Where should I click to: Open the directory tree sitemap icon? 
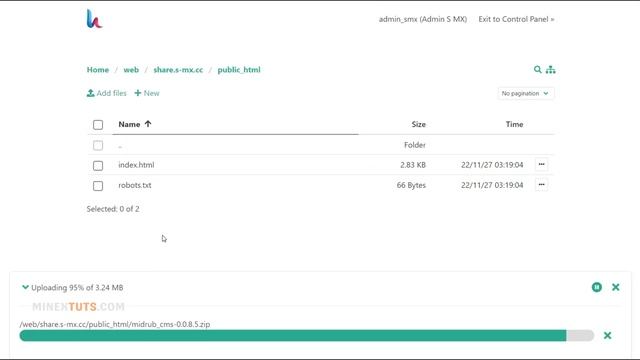(551, 69)
